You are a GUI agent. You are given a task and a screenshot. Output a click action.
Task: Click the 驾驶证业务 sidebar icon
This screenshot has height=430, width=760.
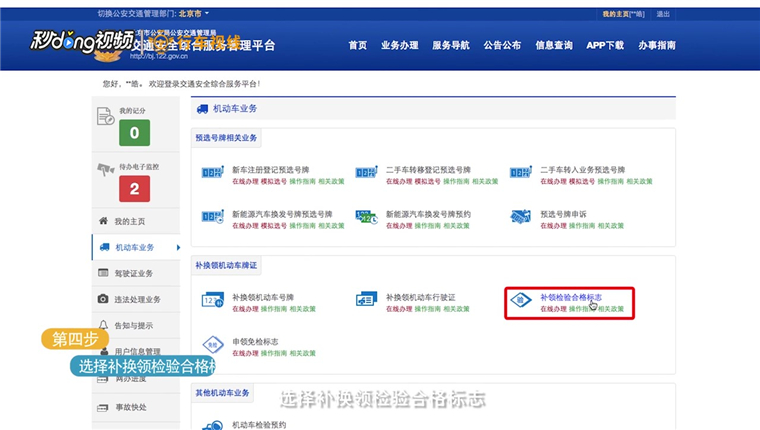pos(103,273)
